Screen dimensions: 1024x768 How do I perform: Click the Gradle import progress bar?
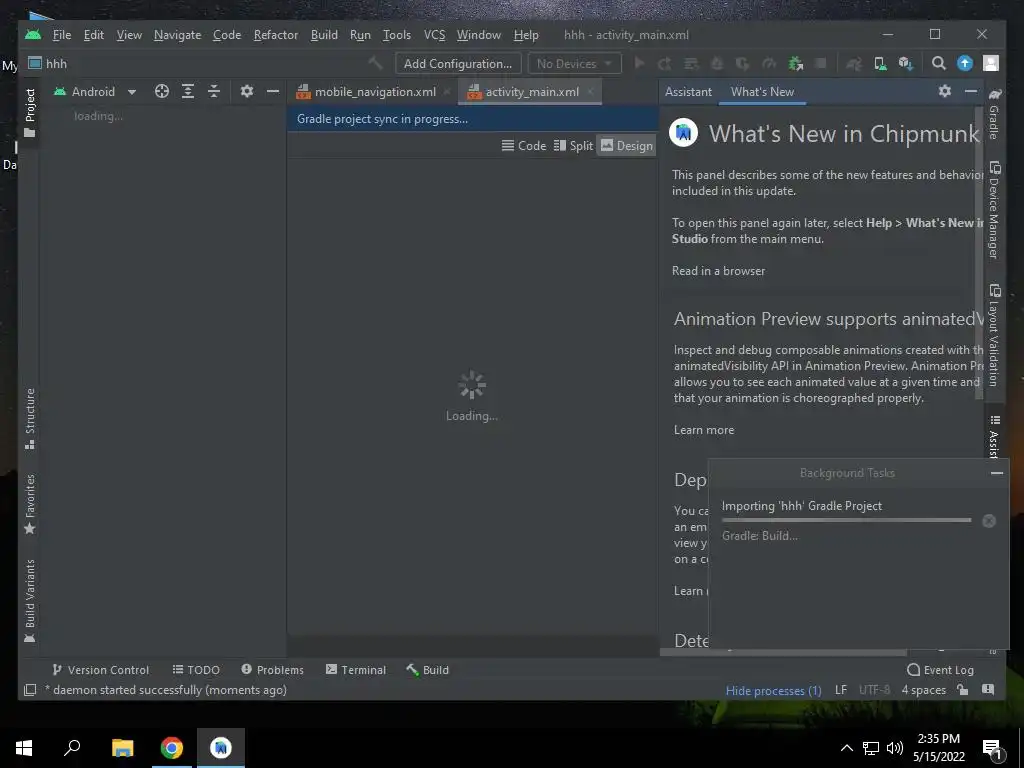[846, 520]
